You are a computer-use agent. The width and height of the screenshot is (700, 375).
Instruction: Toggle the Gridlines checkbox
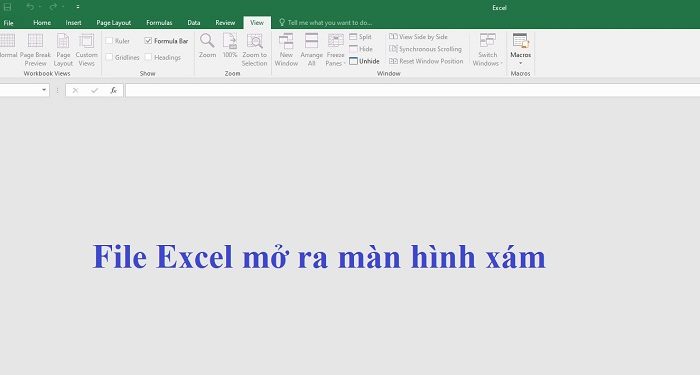point(109,57)
